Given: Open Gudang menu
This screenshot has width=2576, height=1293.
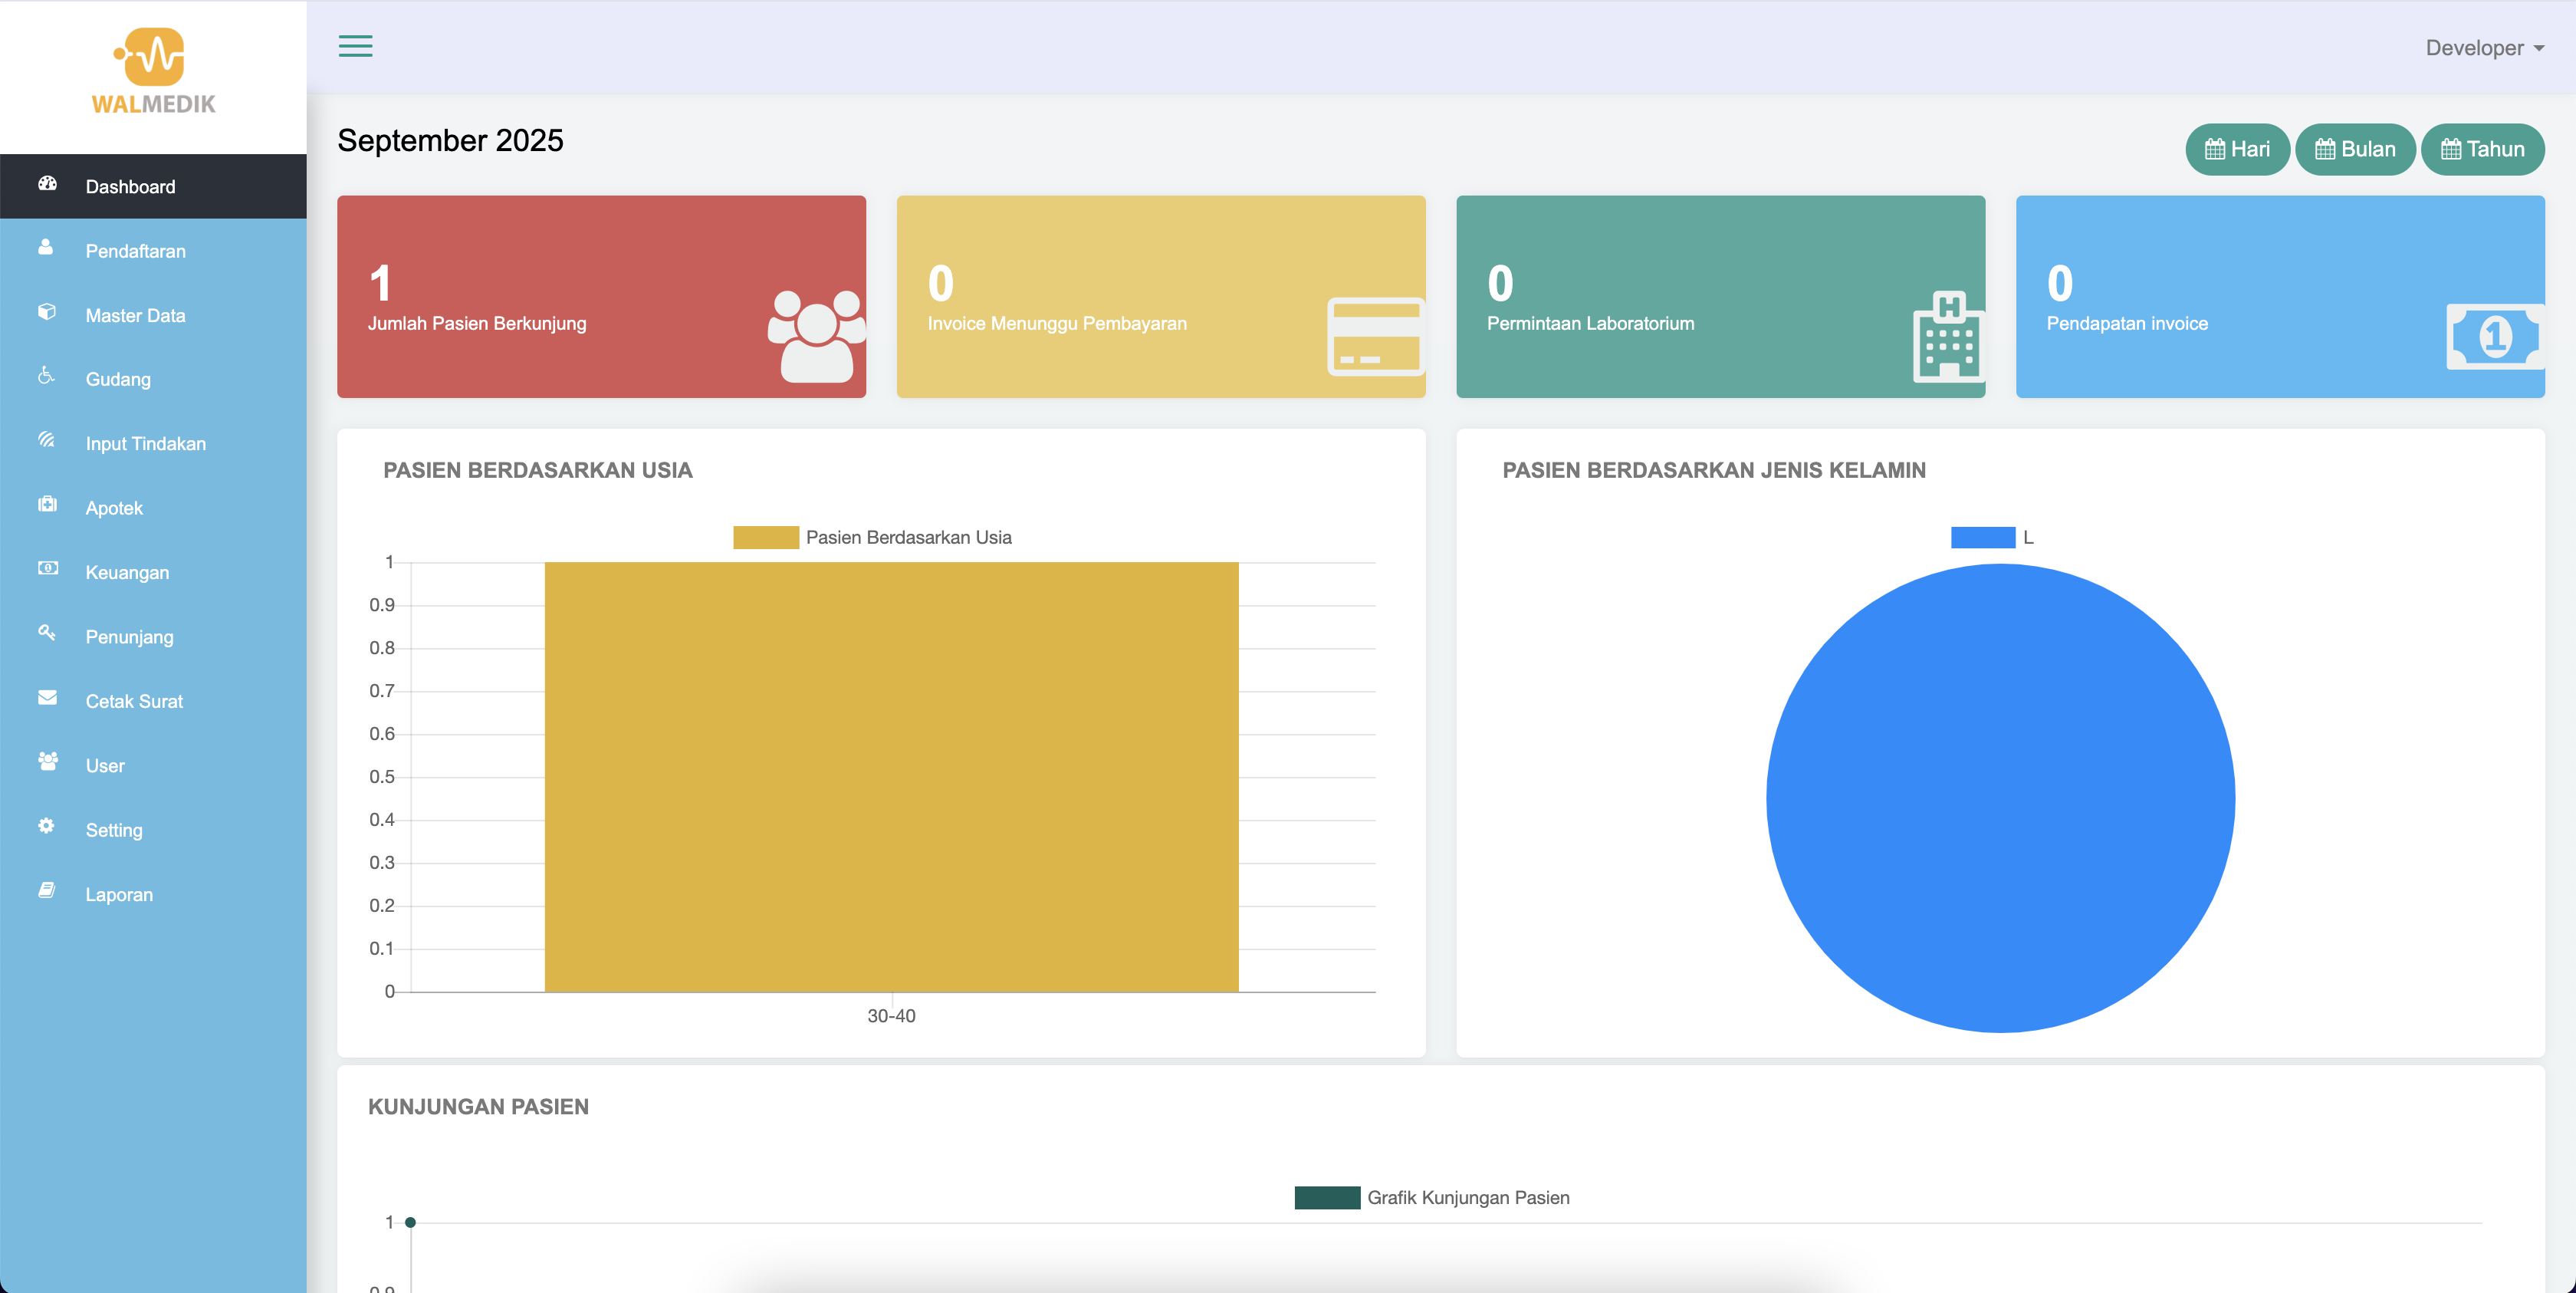Looking at the screenshot, I should tap(153, 379).
